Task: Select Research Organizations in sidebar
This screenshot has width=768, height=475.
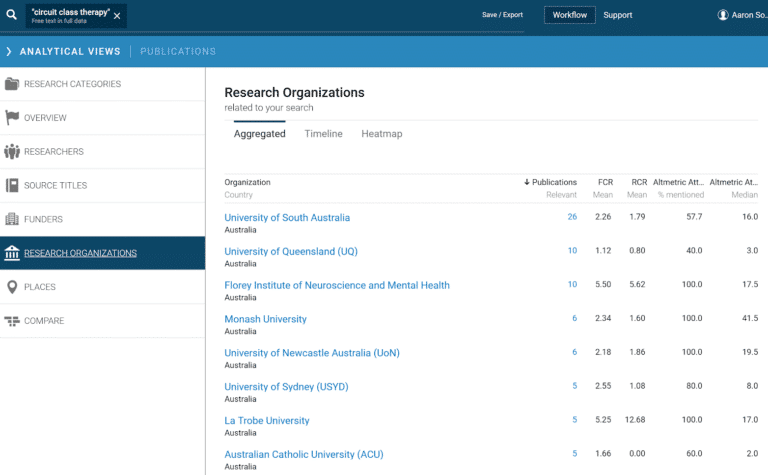Action: coord(102,253)
